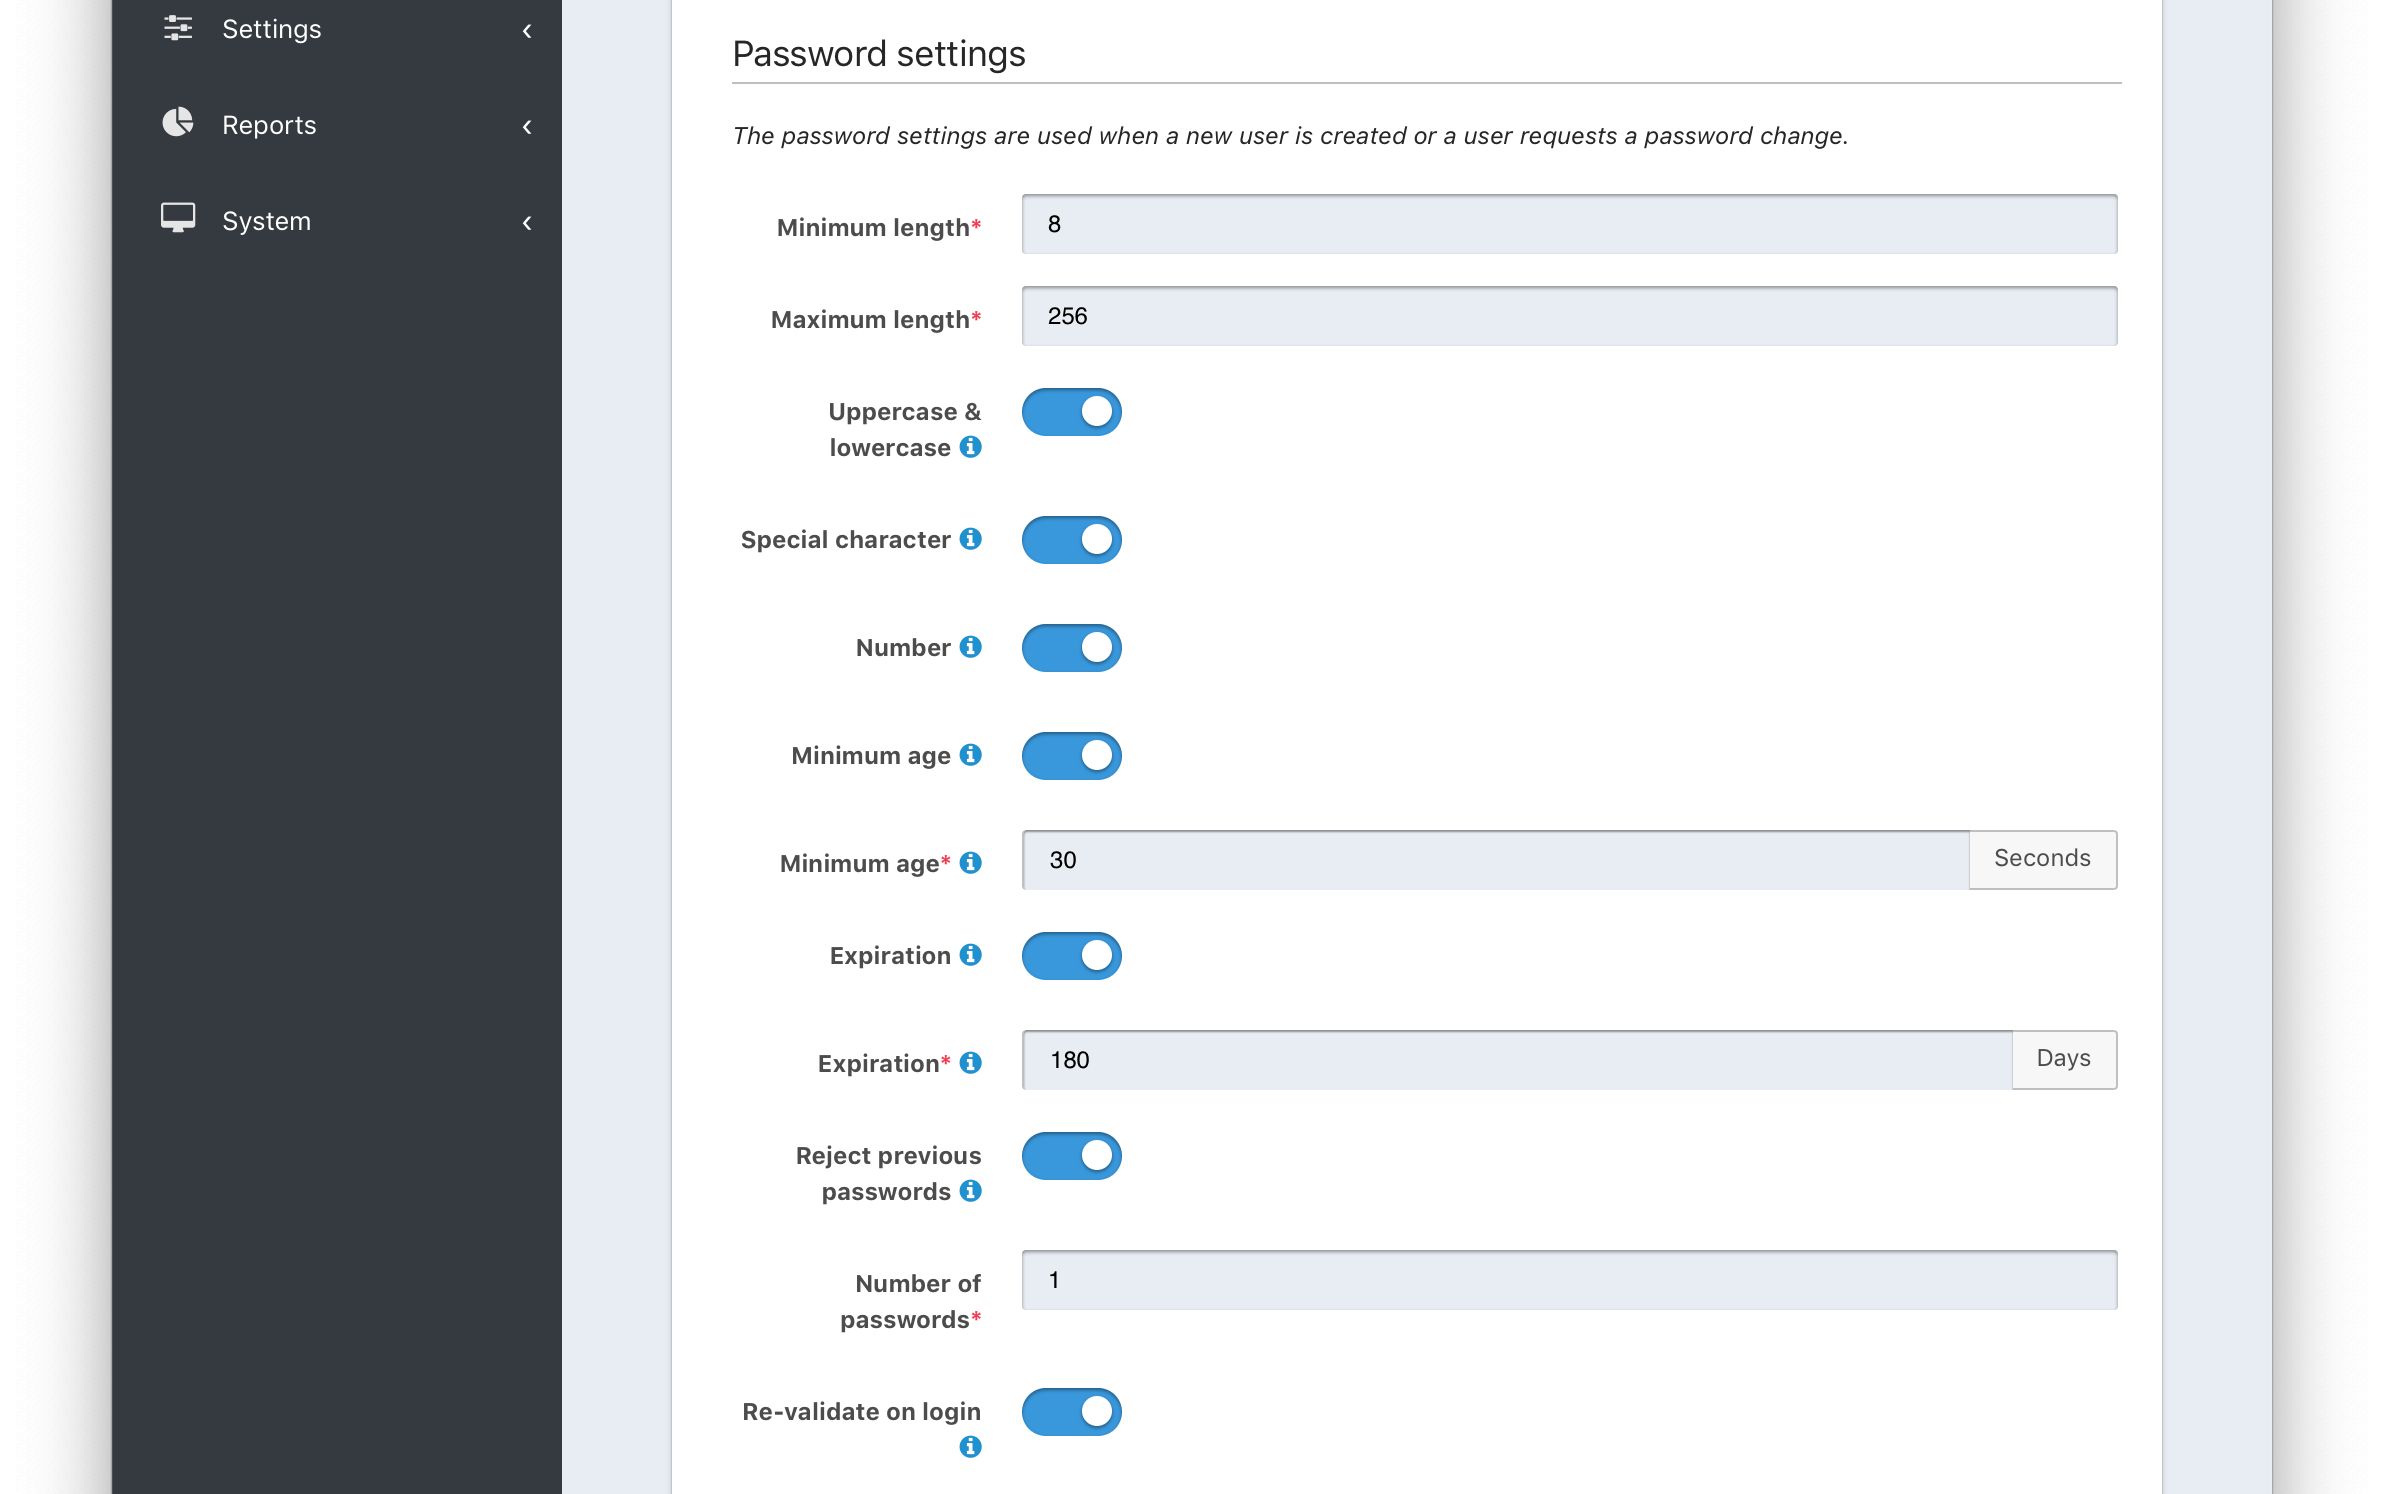
Task: Open the Re-validate on login info icon
Action: (x=970, y=1447)
